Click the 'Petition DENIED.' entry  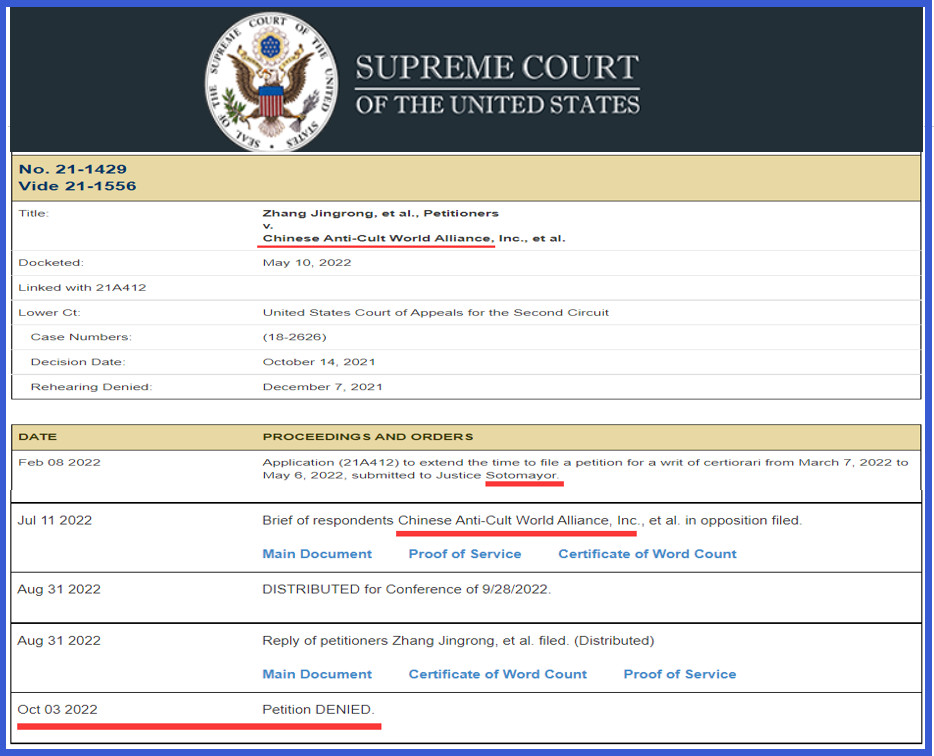318,710
